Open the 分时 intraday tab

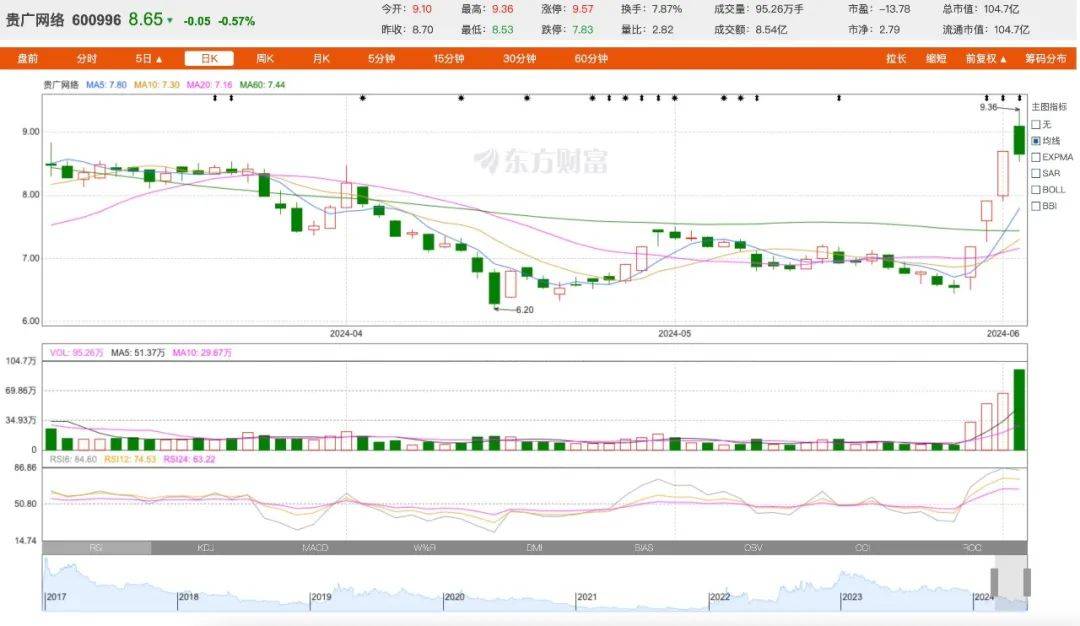point(87,59)
